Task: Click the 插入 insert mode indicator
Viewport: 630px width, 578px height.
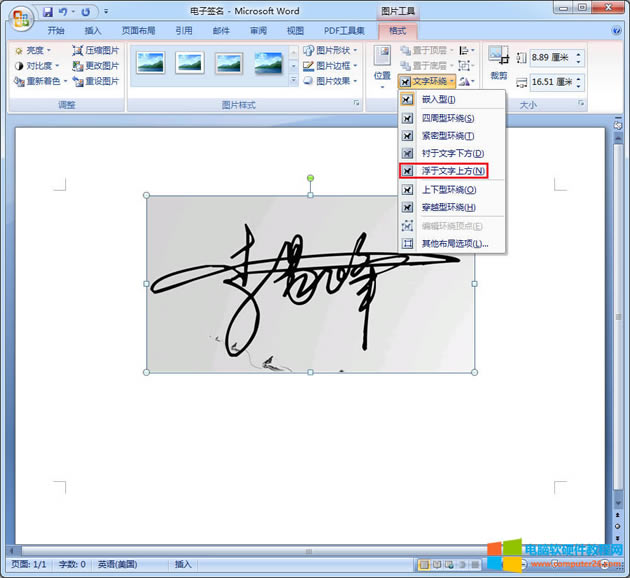Action: point(183,564)
